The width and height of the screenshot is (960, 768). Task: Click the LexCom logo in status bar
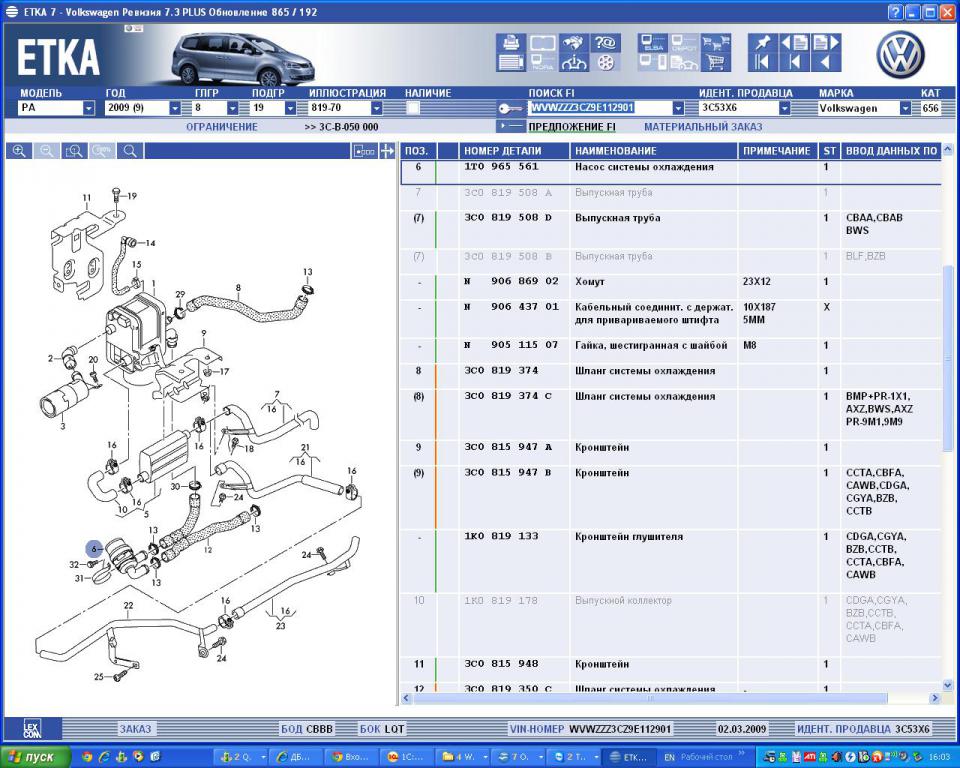pyautogui.click(x=32, y=729)
